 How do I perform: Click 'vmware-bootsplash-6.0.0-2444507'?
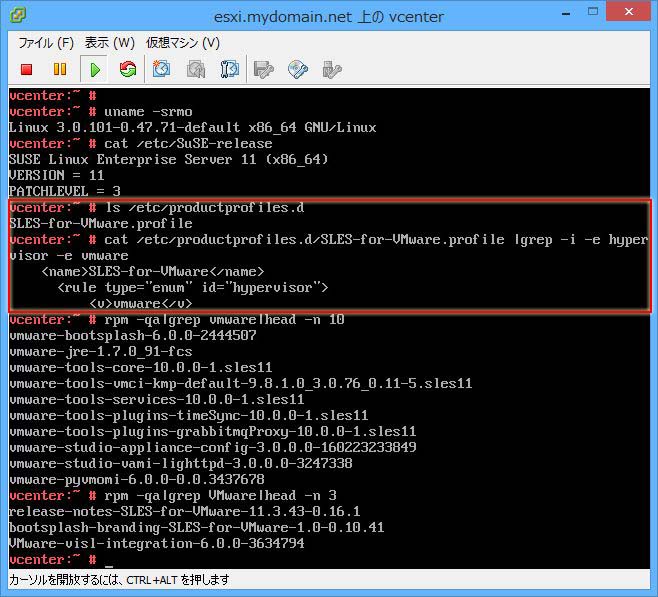[x=133, y=335]
